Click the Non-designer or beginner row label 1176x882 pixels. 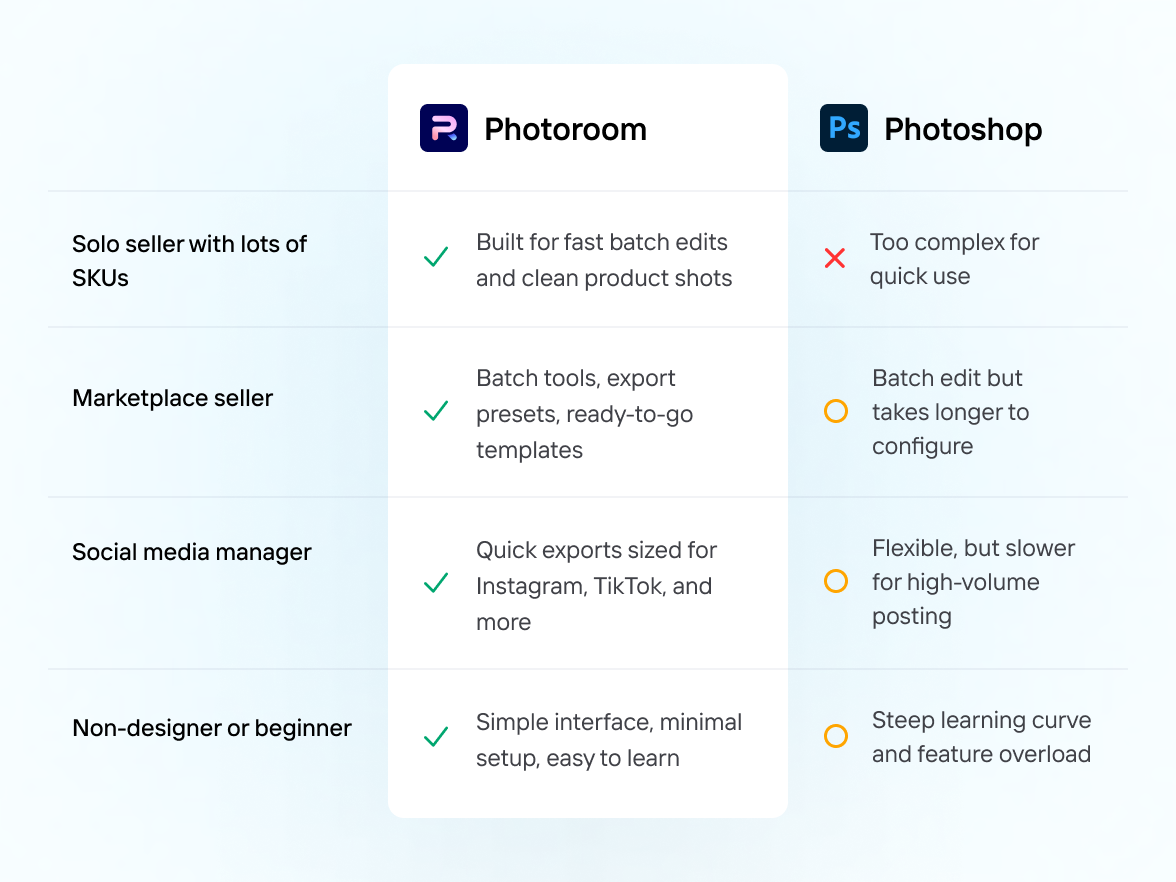click(x=212, y=728)
